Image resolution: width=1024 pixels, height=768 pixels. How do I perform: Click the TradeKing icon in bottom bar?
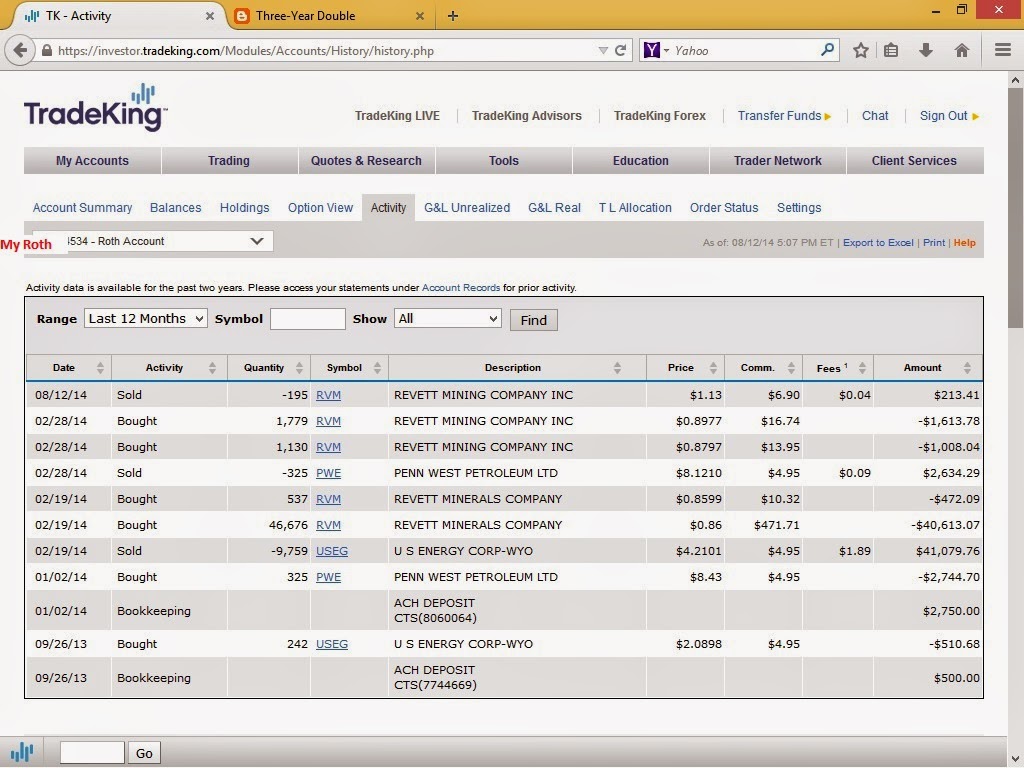point(22,752)
